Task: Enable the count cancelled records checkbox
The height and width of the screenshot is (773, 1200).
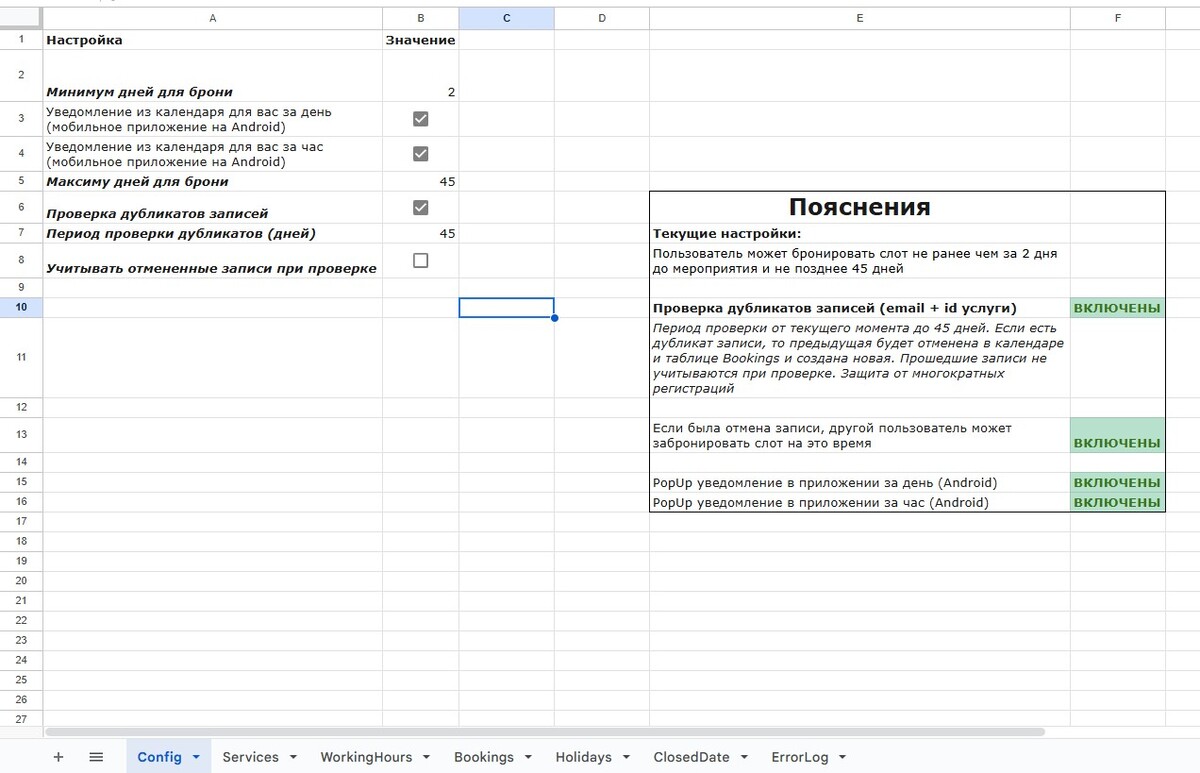Action: pyautogui.click(x=420, y=260)
